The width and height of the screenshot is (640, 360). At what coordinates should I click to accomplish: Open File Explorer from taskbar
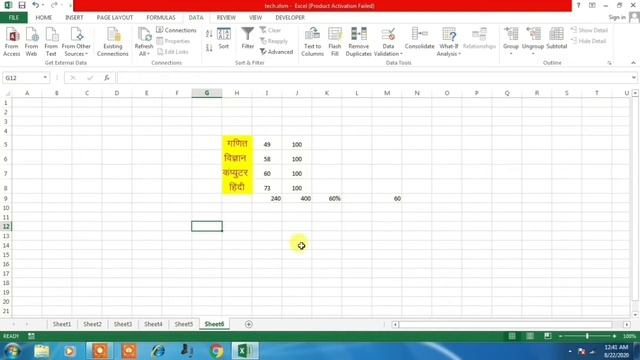(x=41, y=351)
